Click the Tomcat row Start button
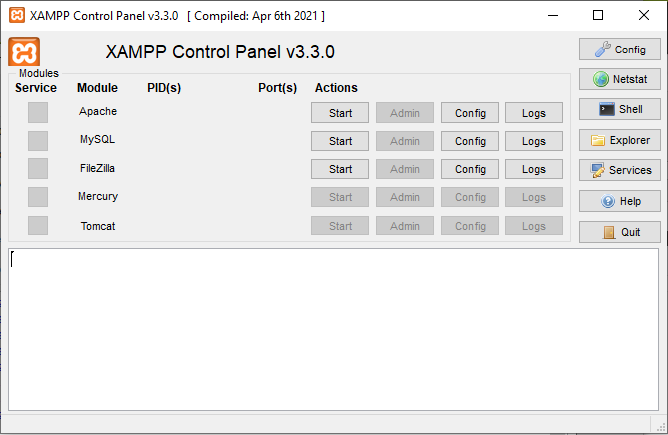 [x=340, y=226]
